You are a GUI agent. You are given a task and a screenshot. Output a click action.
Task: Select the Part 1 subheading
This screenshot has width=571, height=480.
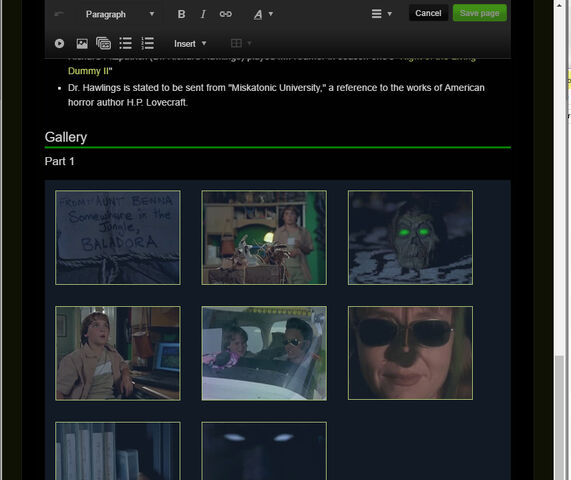point(60,161)
